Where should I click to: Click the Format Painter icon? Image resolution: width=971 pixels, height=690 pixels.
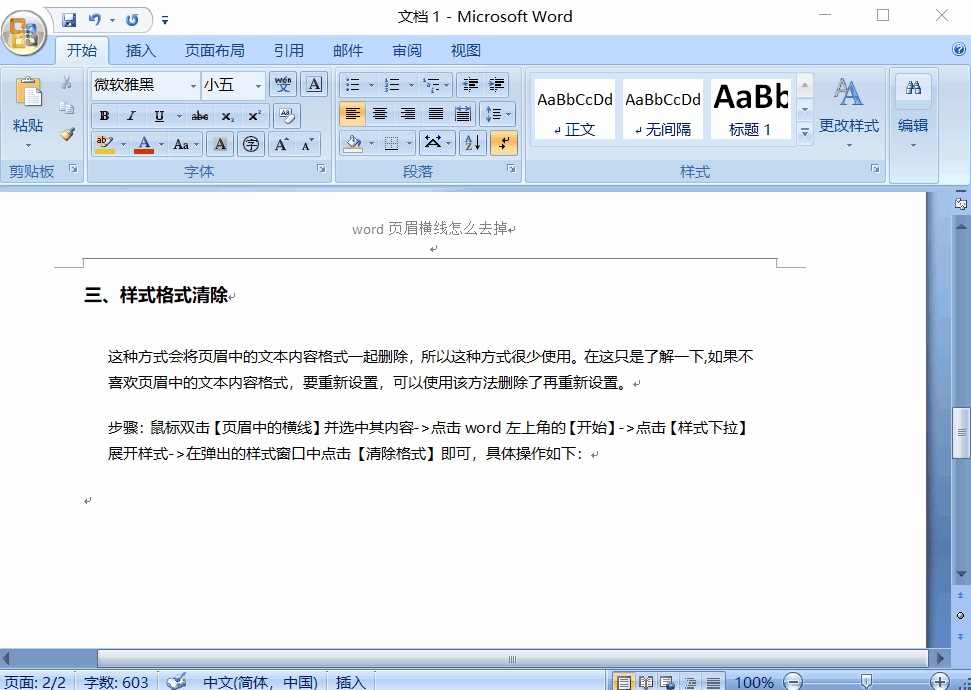[68, 133]
